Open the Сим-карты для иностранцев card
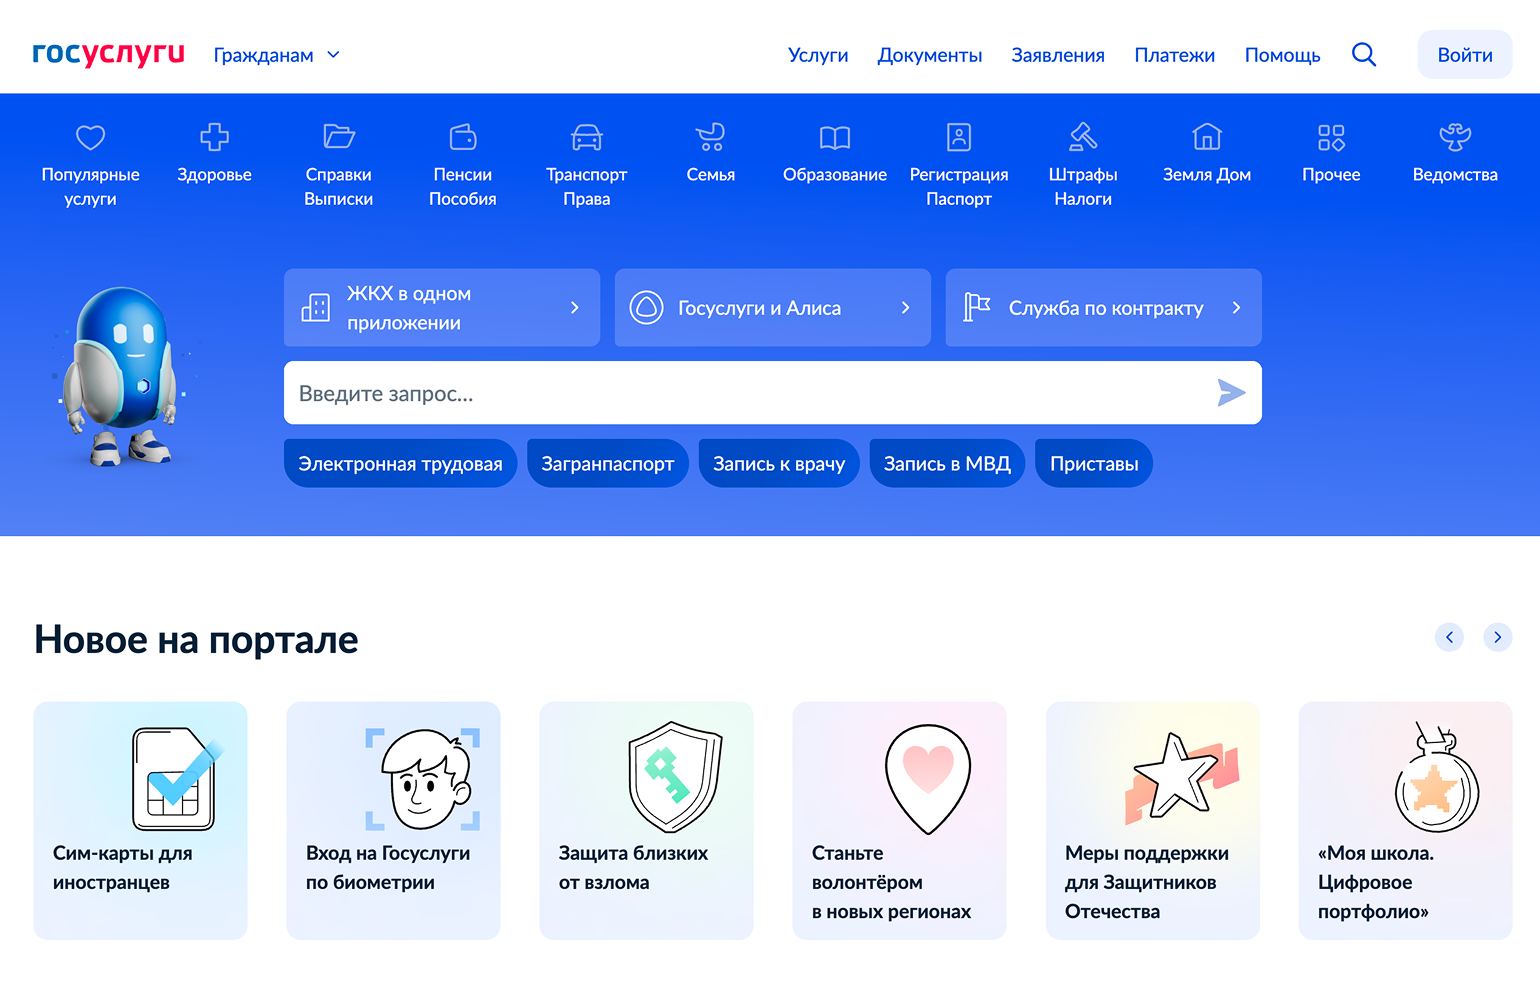Image resolution: width=1540 pixels, height=1005 pixels. click(x=140, y=821)
